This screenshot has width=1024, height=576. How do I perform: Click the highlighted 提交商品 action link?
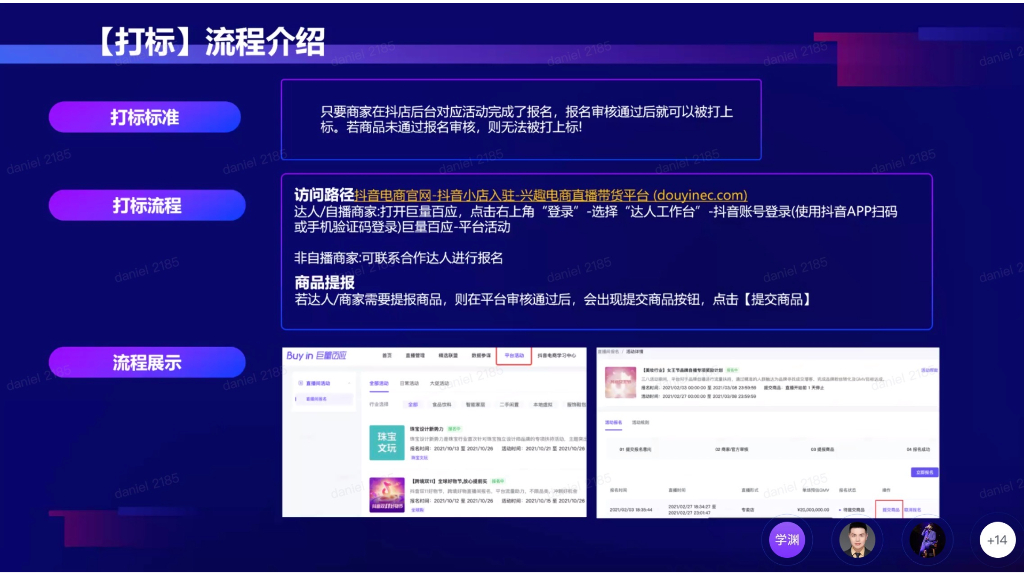(x=889, y=509)
